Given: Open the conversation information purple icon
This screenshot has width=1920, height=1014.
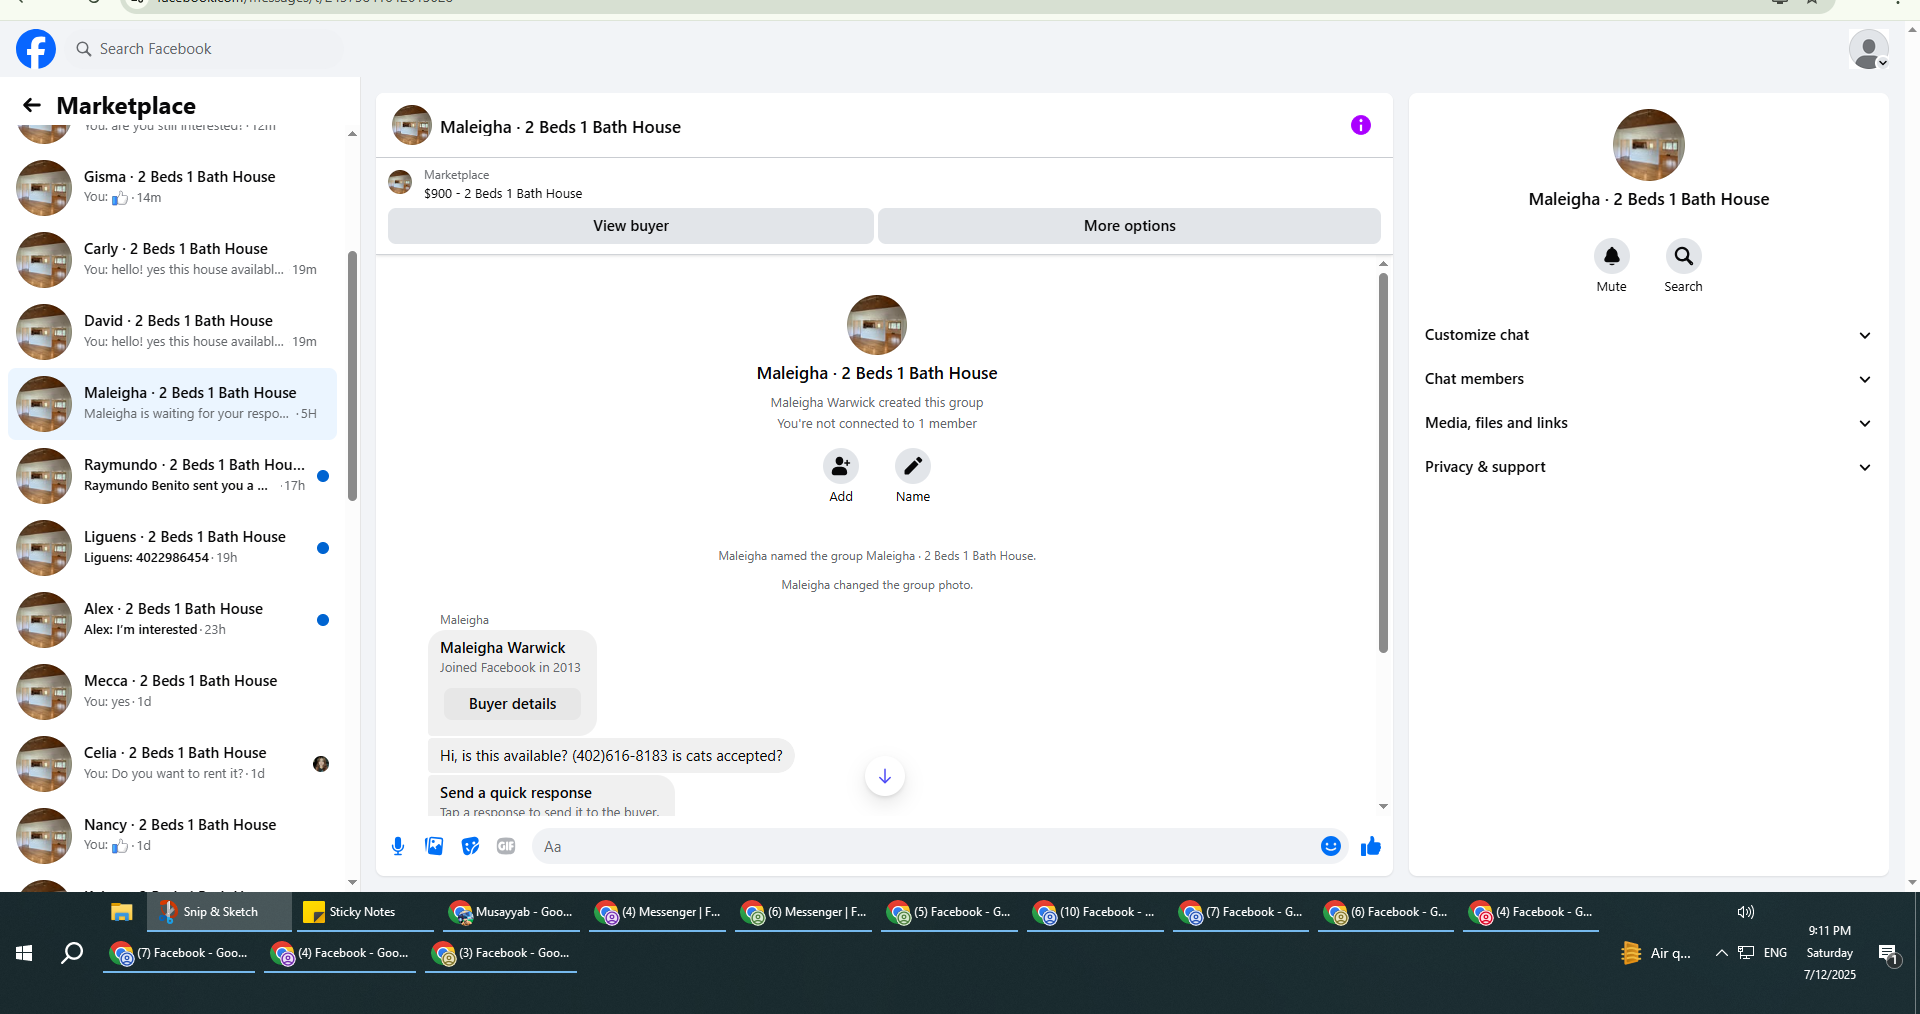Looking at the screenshot, I should pos(1360,125).
